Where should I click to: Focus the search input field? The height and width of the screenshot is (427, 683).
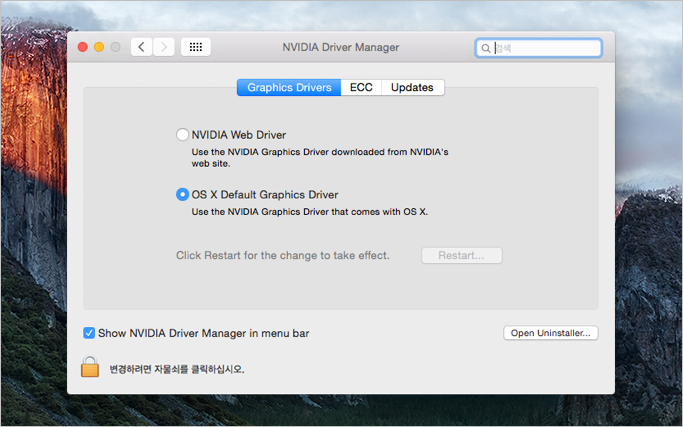pos(539,48)
